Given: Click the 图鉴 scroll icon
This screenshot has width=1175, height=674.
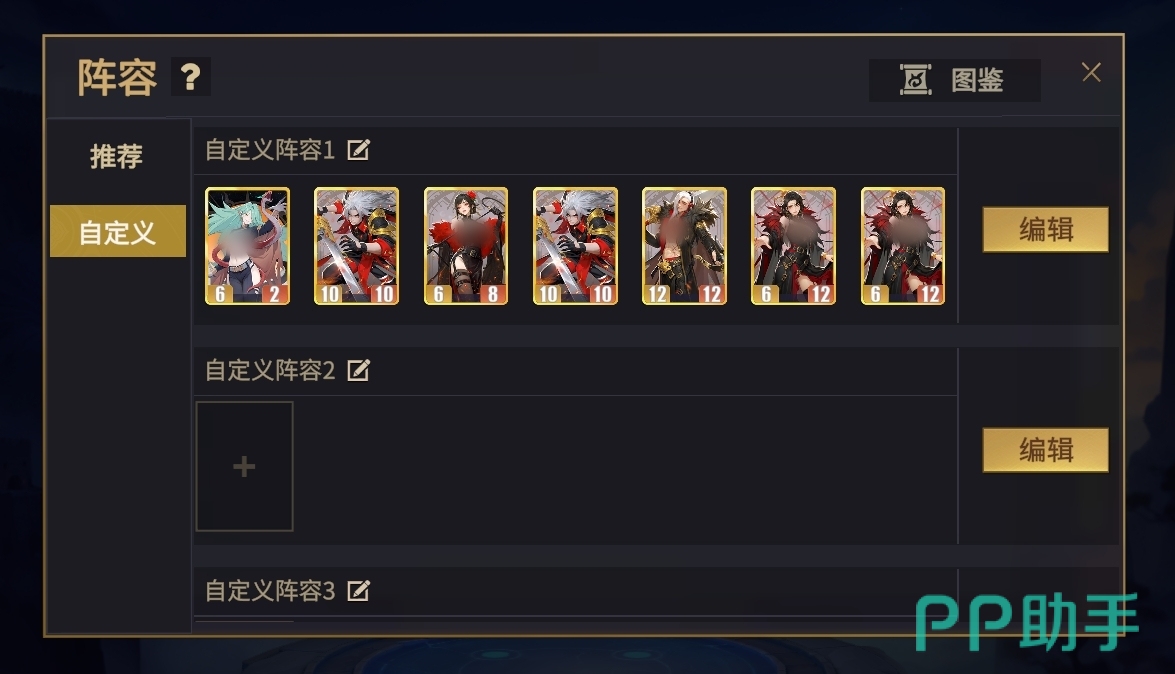Looking at the screenshot, I should point(916,79).
